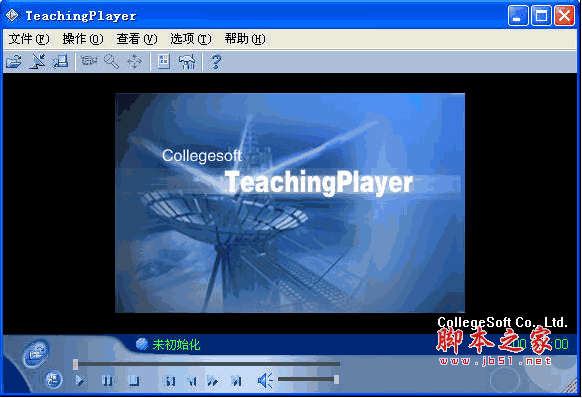Click the large round open button in player panel
The width and height of the screenshot is (582, 398).
(x=36, y=355)
